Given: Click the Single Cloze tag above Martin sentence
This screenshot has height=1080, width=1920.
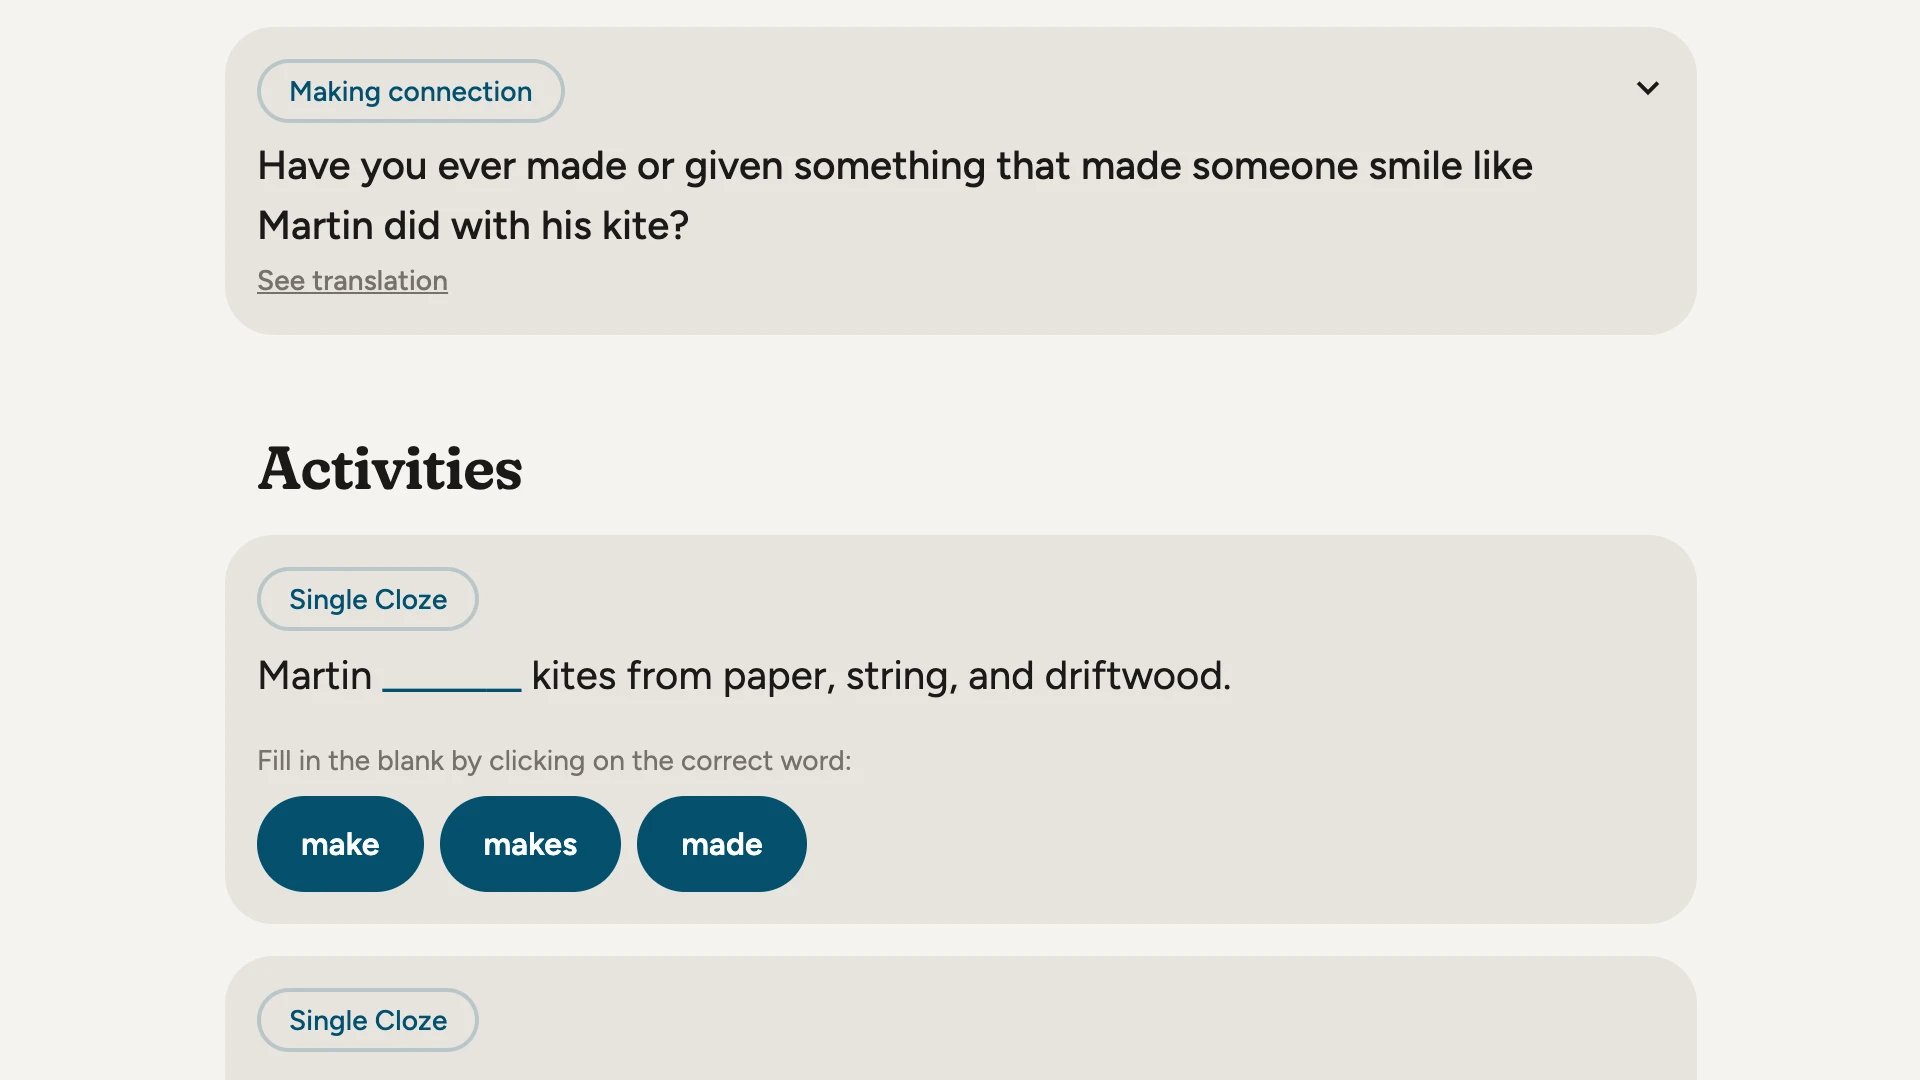Looking at the screenshot, I should (x=368, y=600).
